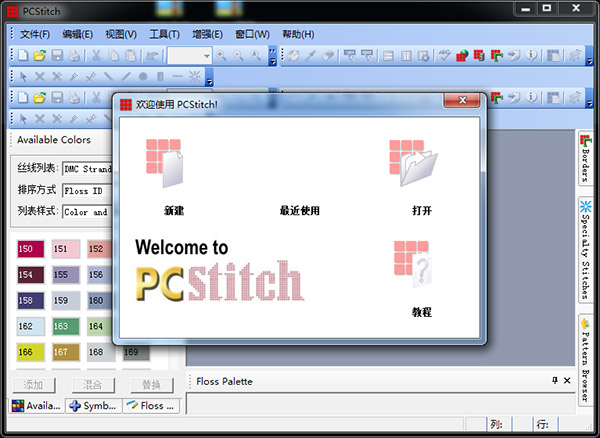Pick floss color swatch 166
Viewport: 600px width, 438px height.
pos(31,352)
